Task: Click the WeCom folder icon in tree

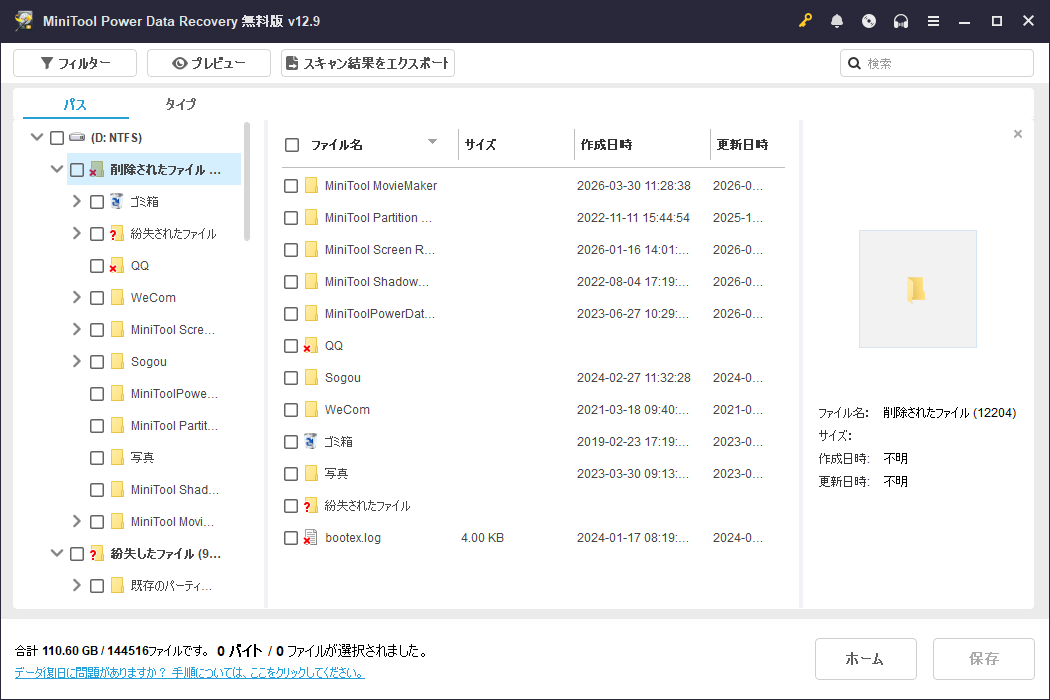Action: pos(117,297)
